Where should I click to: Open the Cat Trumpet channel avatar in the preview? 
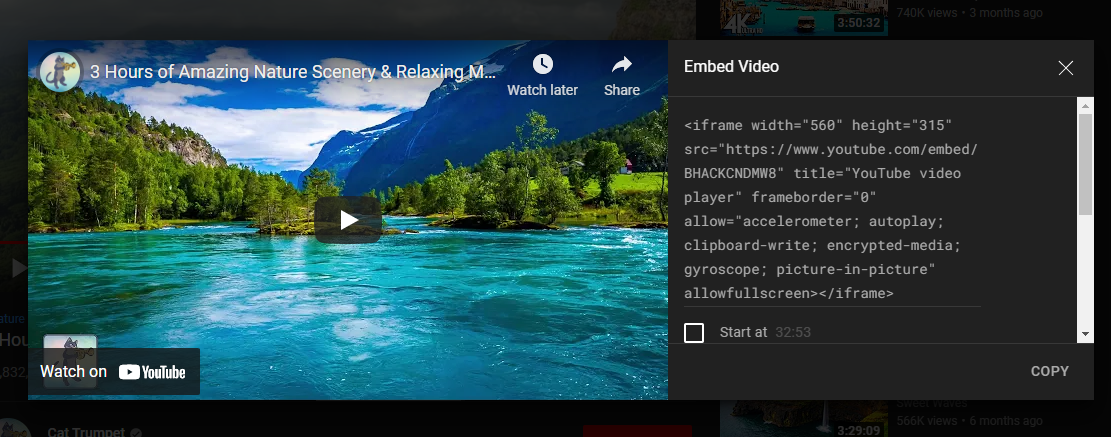[x=60, y=72]
